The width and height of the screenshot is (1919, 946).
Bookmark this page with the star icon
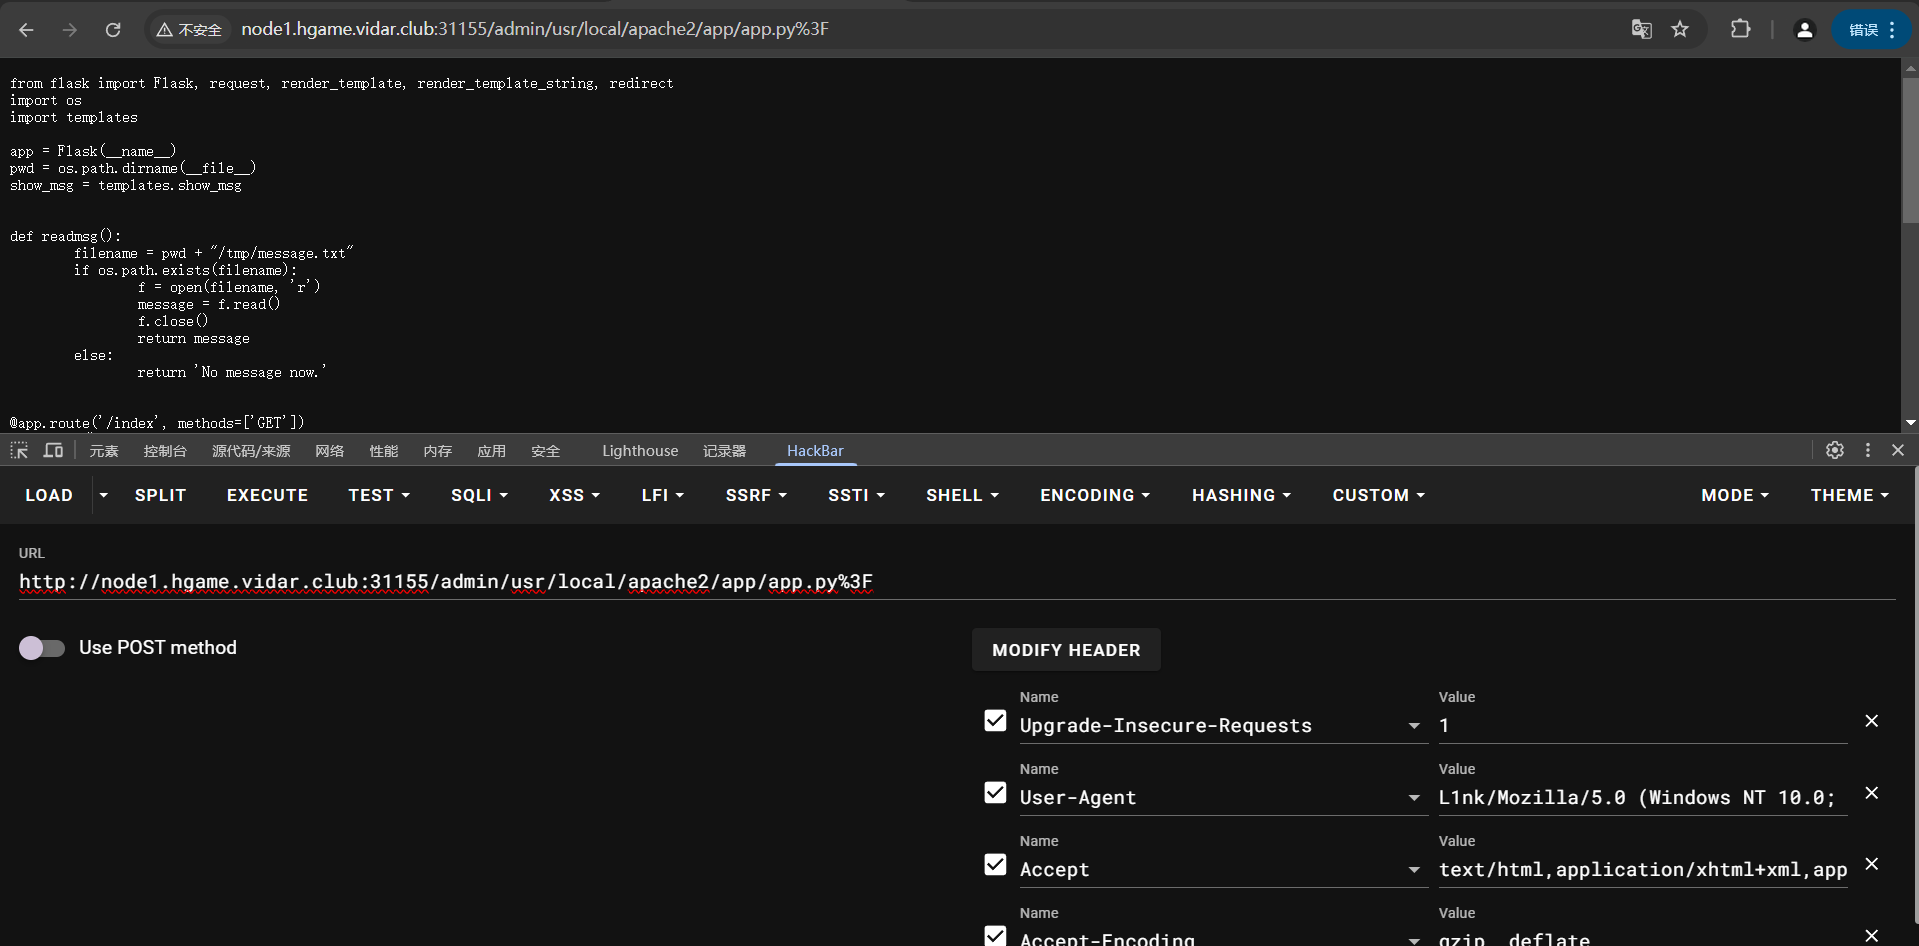(x=1680, y=30)
